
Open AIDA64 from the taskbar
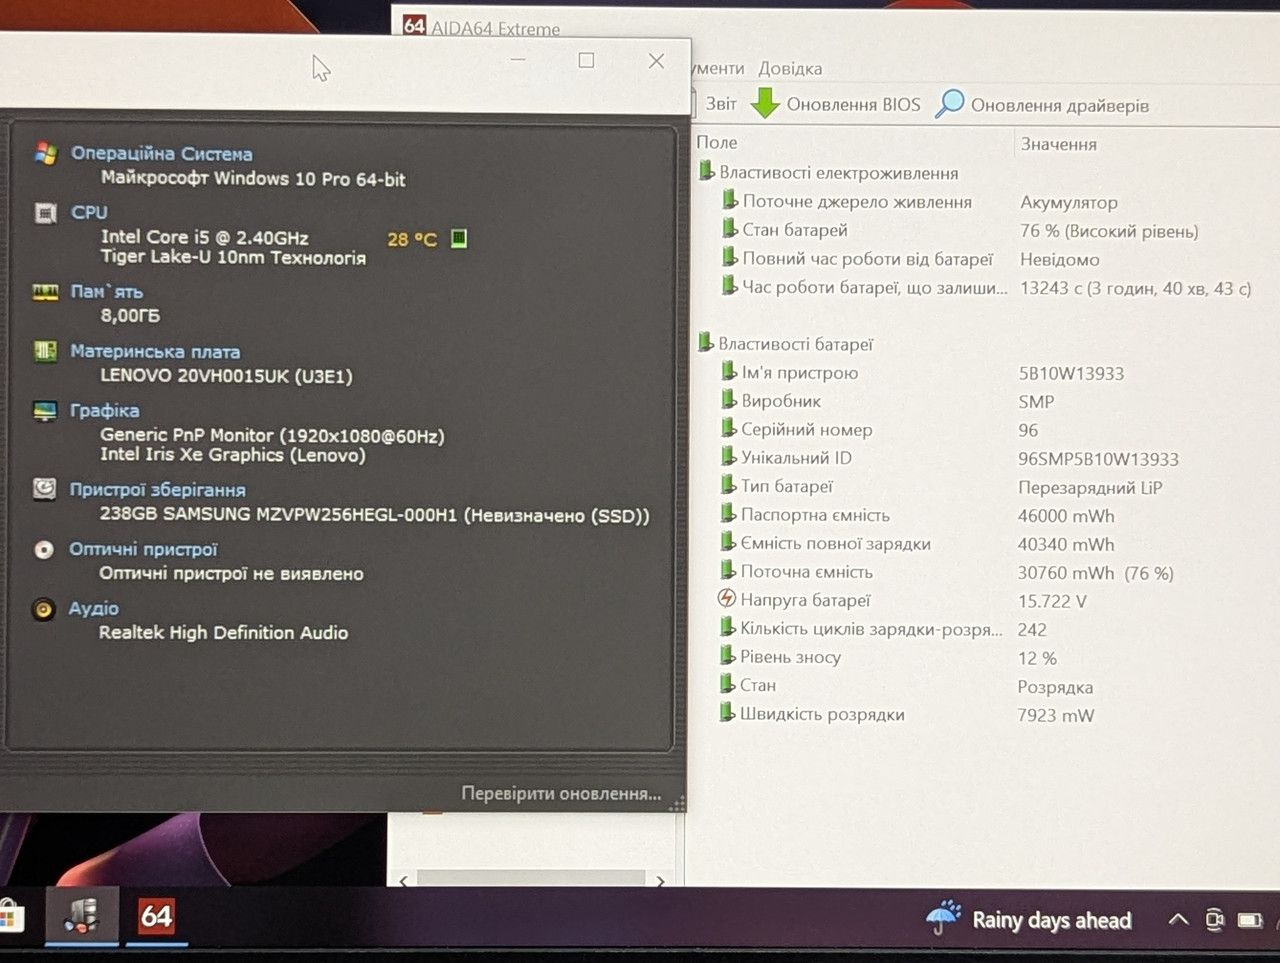click(156, 915)
